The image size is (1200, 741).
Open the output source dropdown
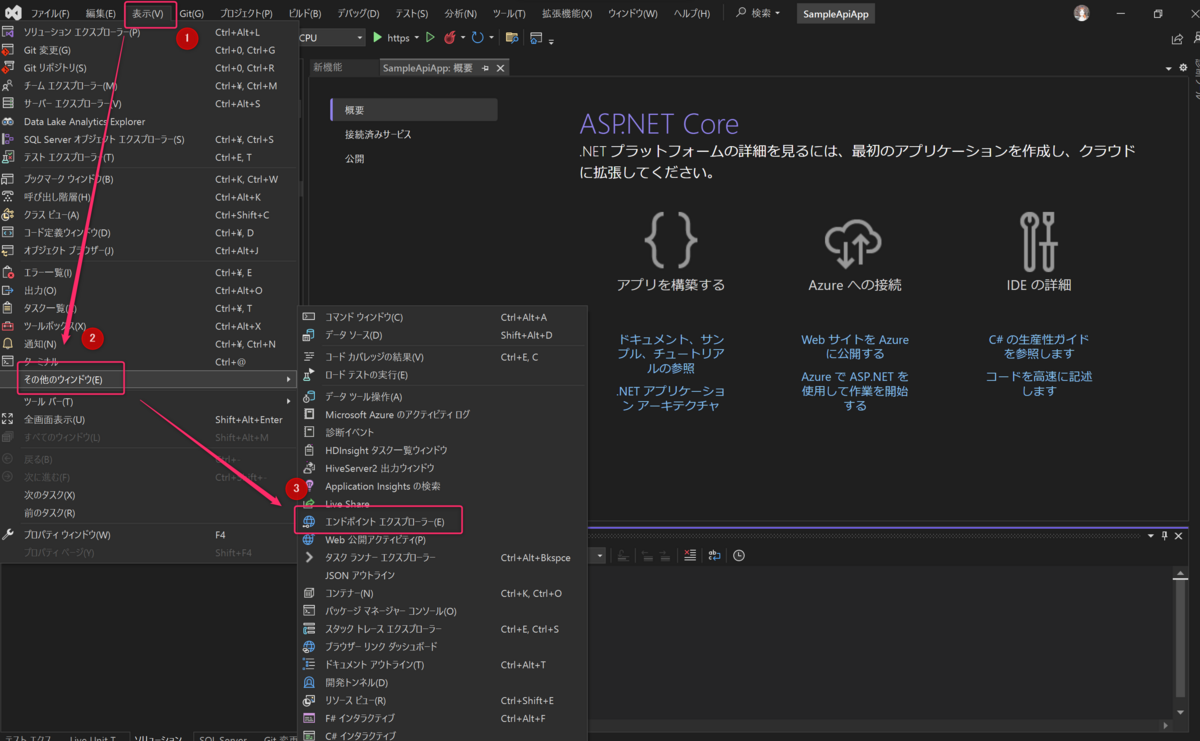(600, 555)
